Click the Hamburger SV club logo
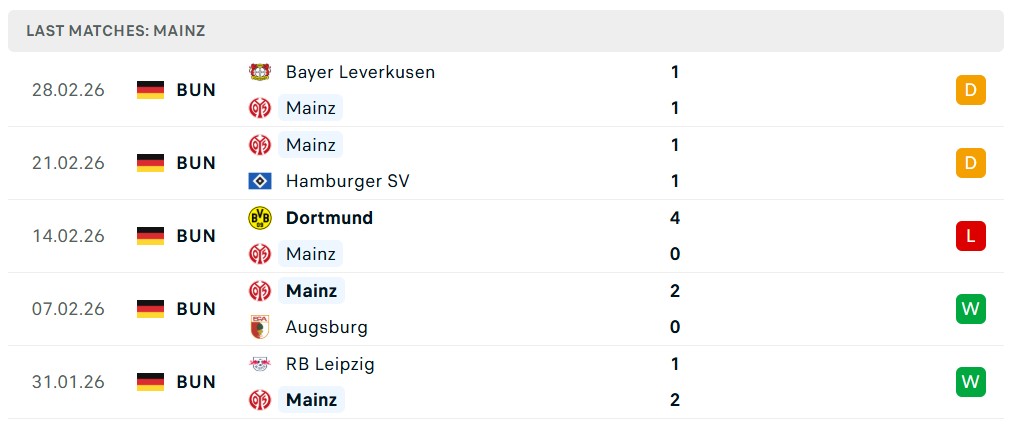1012x429 pixels. click(260, 181)
